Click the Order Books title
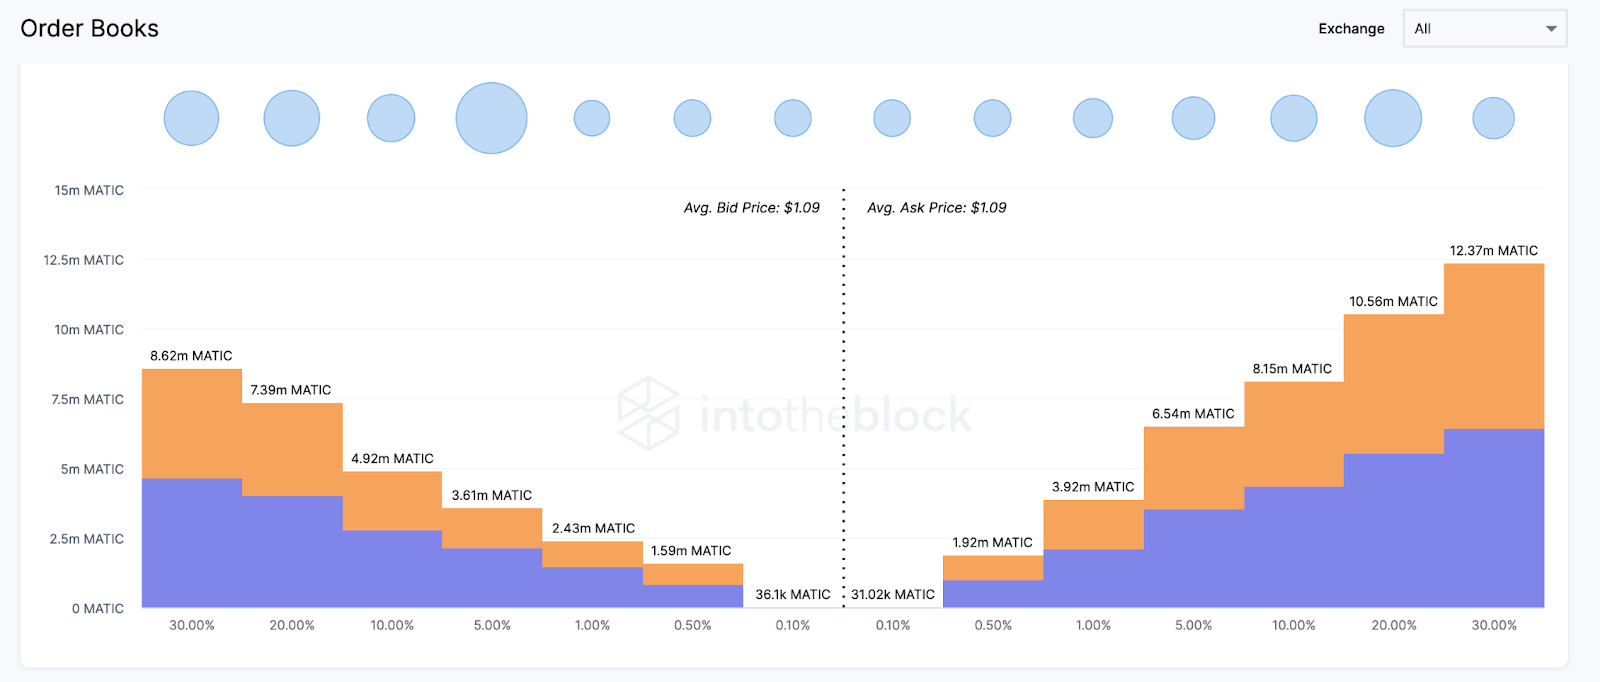This screenshot has height=682, width=1600. click(90, 29)
